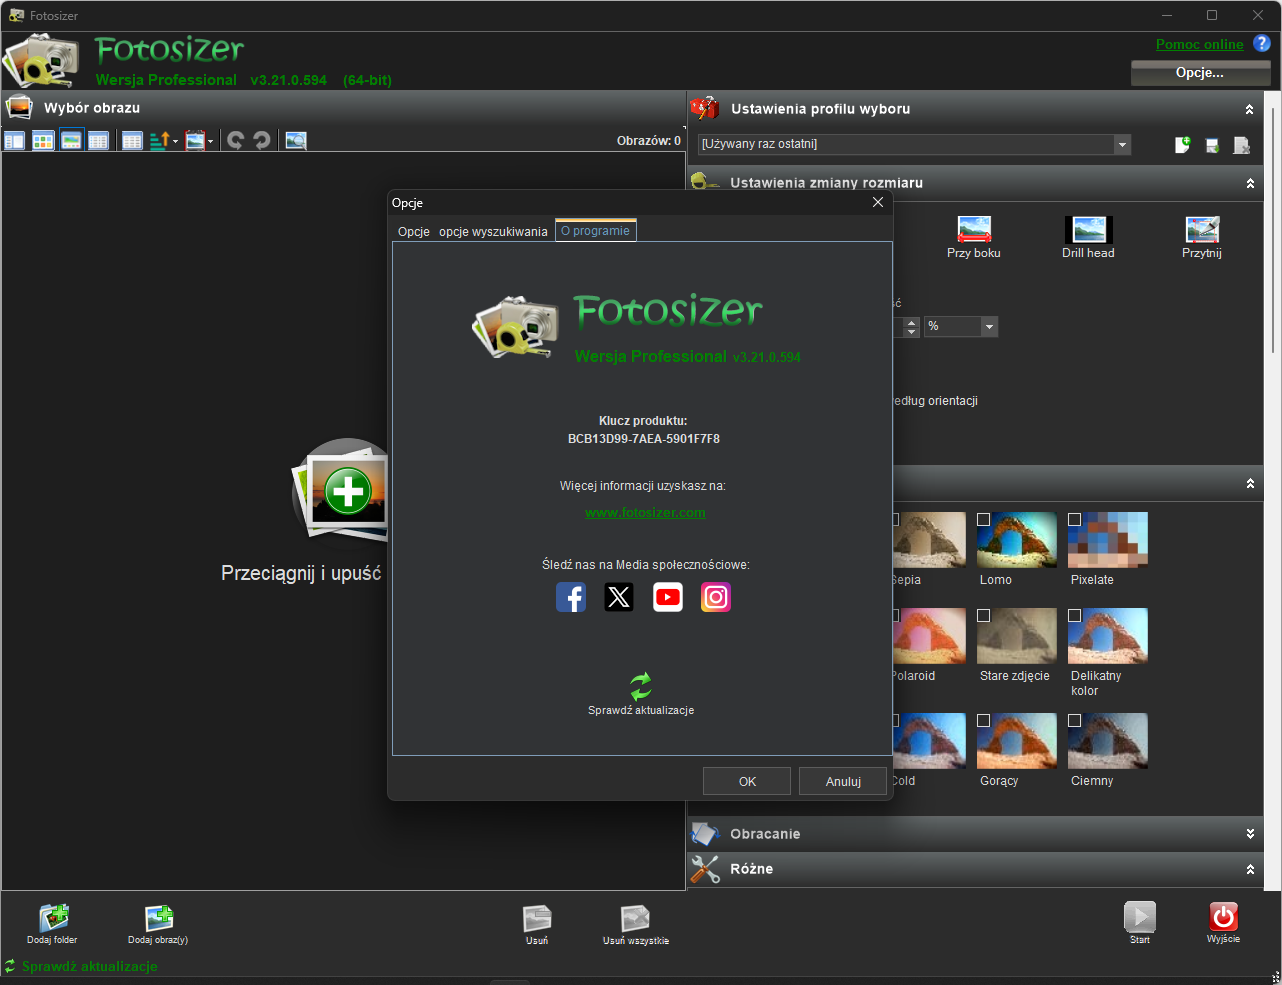Click the Dodaj folder icon
The image size is (1282, 985).
(x=53, y=918)
